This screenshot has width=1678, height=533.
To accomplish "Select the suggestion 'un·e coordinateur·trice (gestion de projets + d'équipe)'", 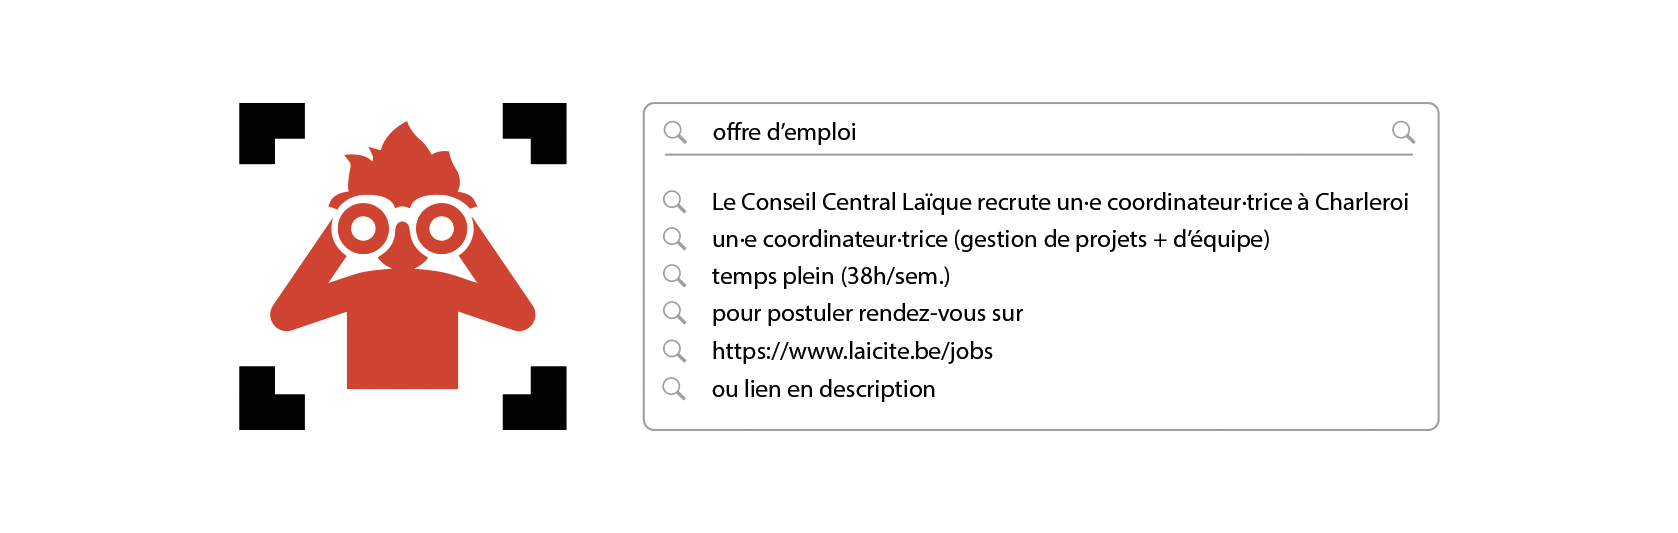I will (x=990, y=239).
